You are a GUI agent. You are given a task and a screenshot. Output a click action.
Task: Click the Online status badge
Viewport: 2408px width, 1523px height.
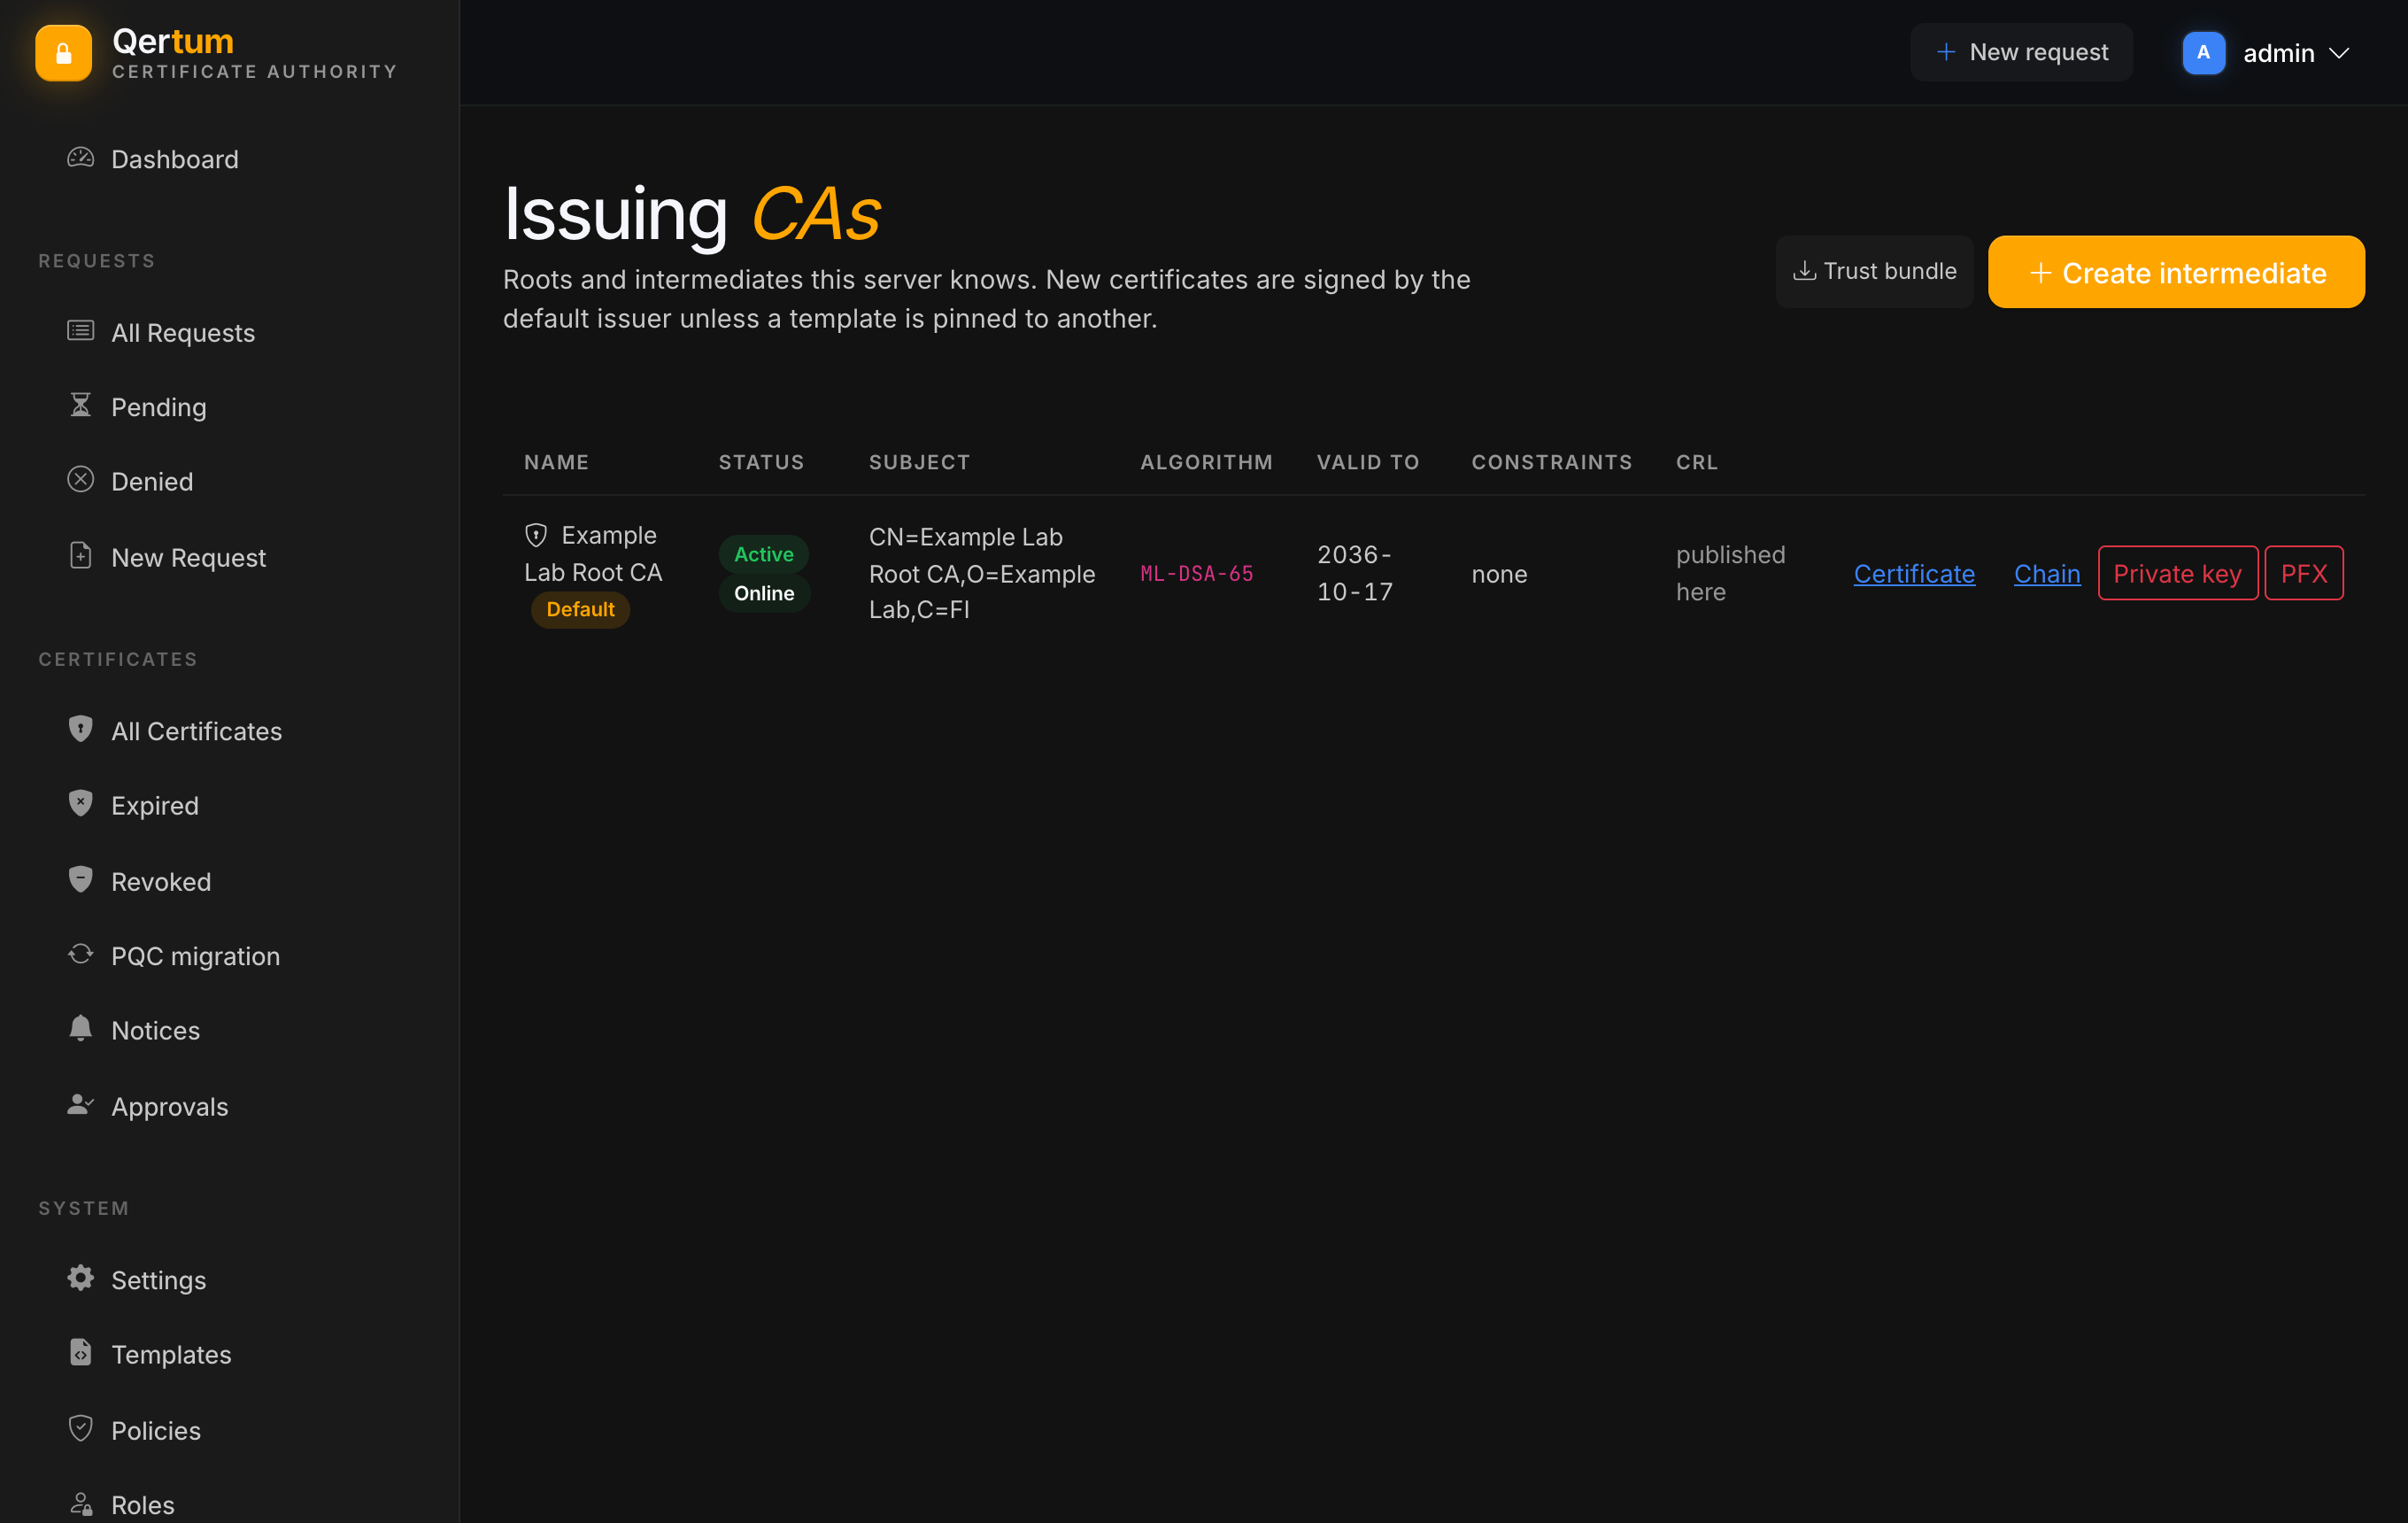764,593
